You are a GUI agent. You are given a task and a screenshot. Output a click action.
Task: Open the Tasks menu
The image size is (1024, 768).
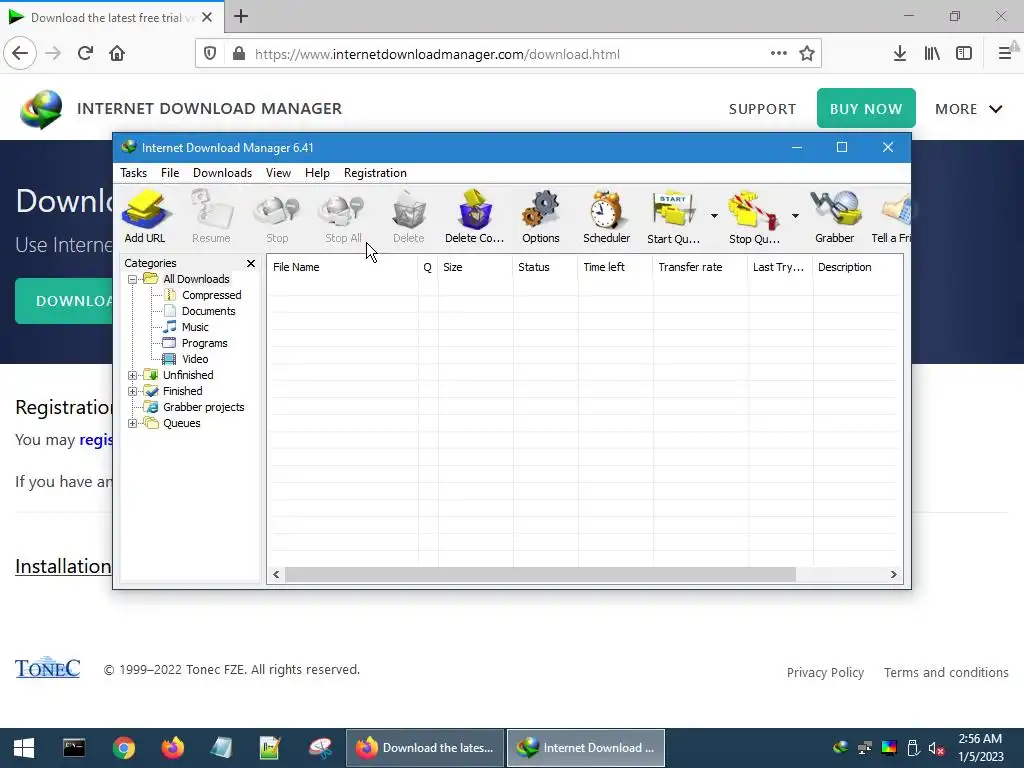133,173
